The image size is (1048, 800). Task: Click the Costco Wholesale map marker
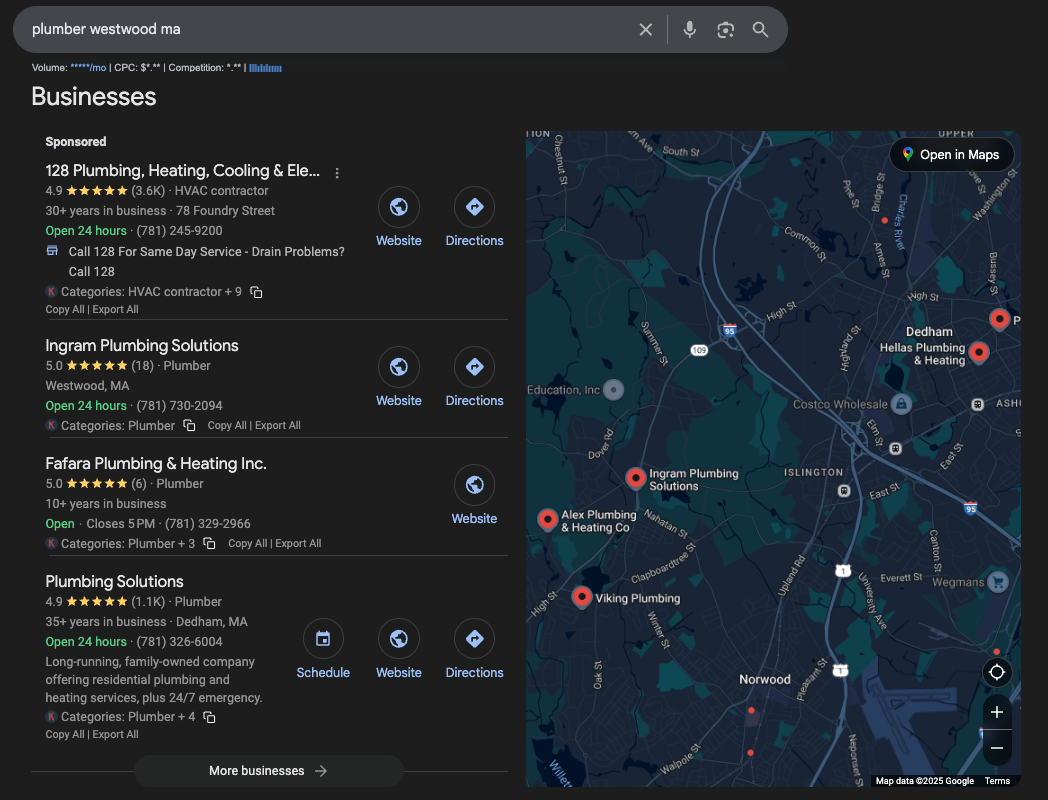902,404
